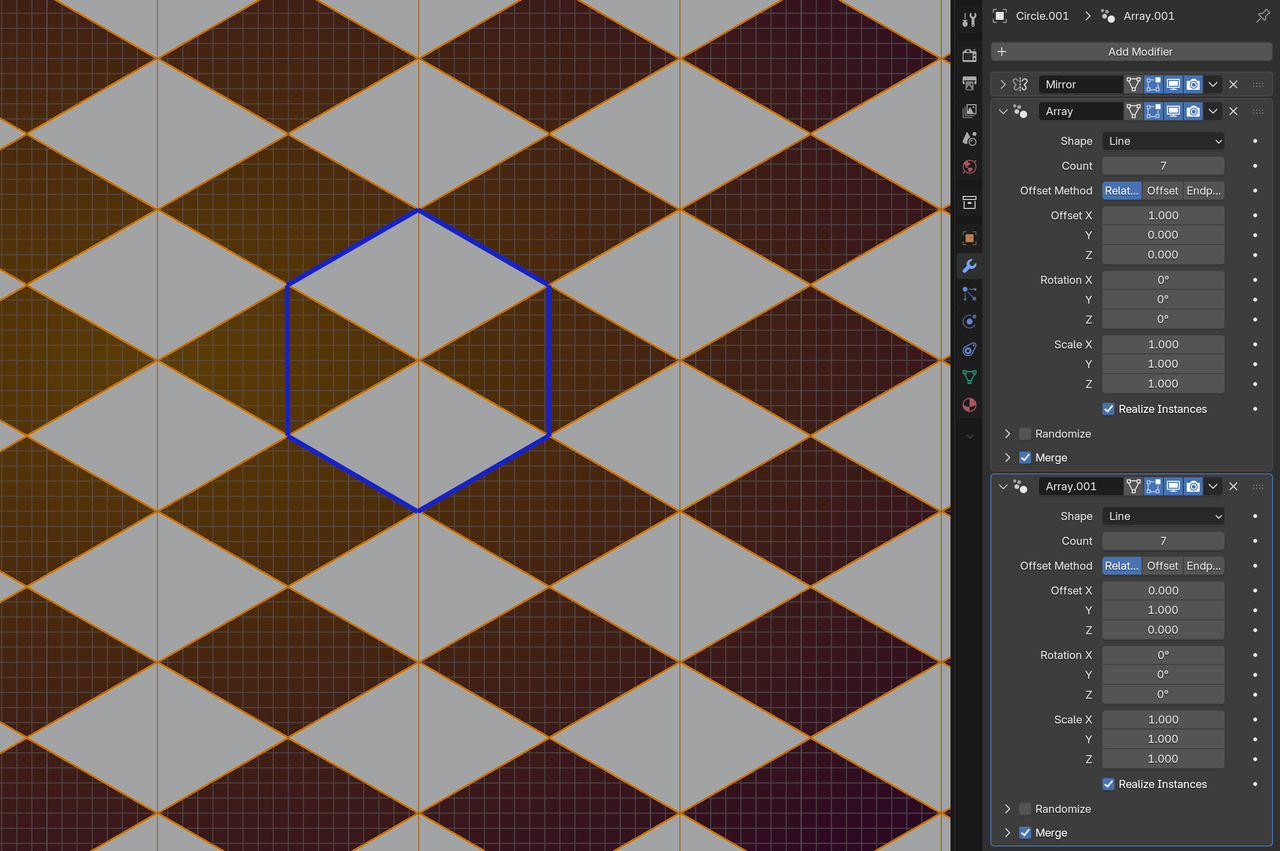The height and width of the screenshot is (851, 1280).
Task: Select the Relative offset method for Array.001
Action: tap(1121, 565)
